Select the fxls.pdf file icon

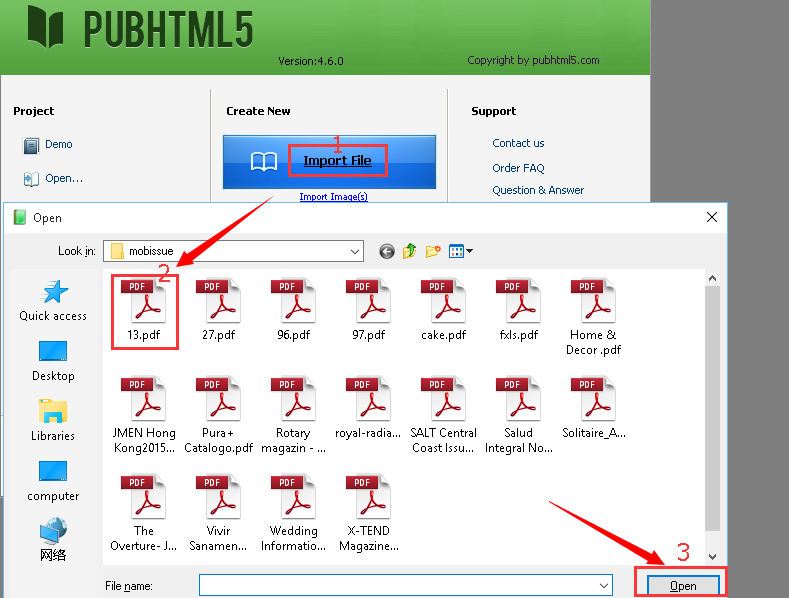518,301
